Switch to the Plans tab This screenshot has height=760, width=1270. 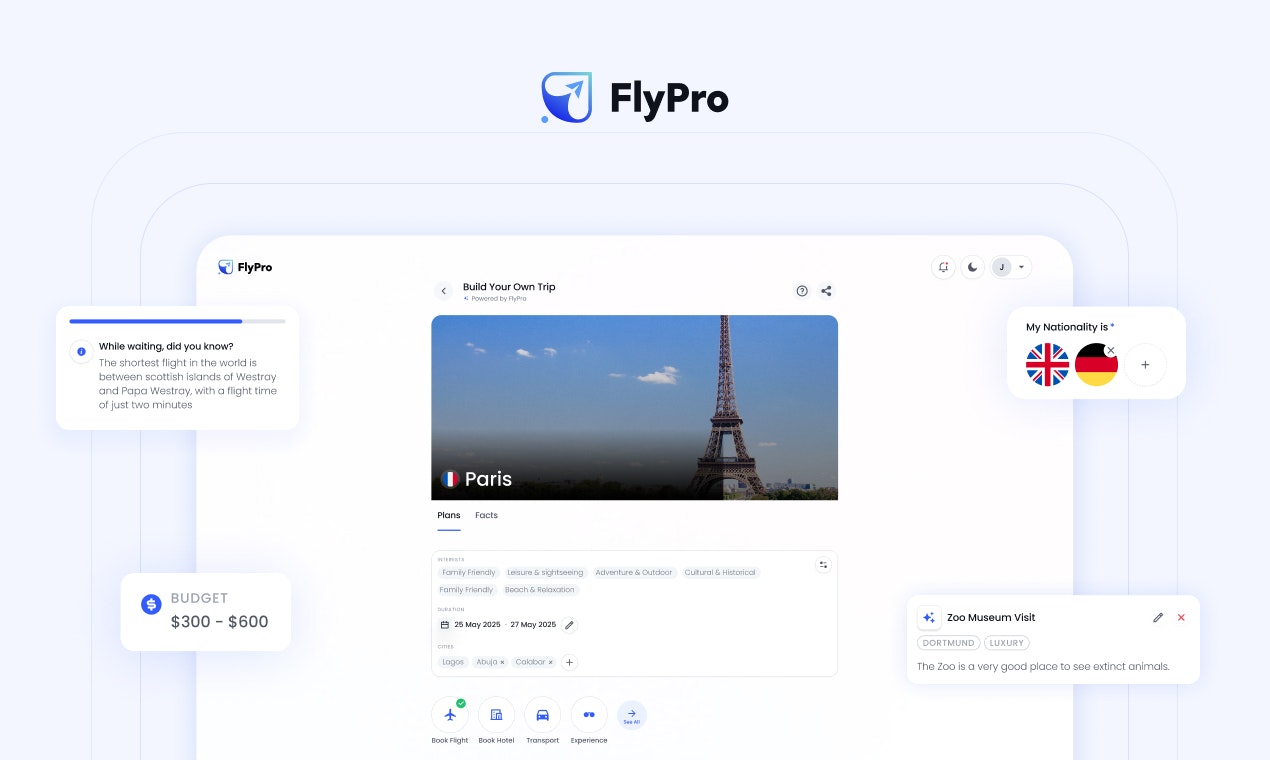tap(449, 515)
